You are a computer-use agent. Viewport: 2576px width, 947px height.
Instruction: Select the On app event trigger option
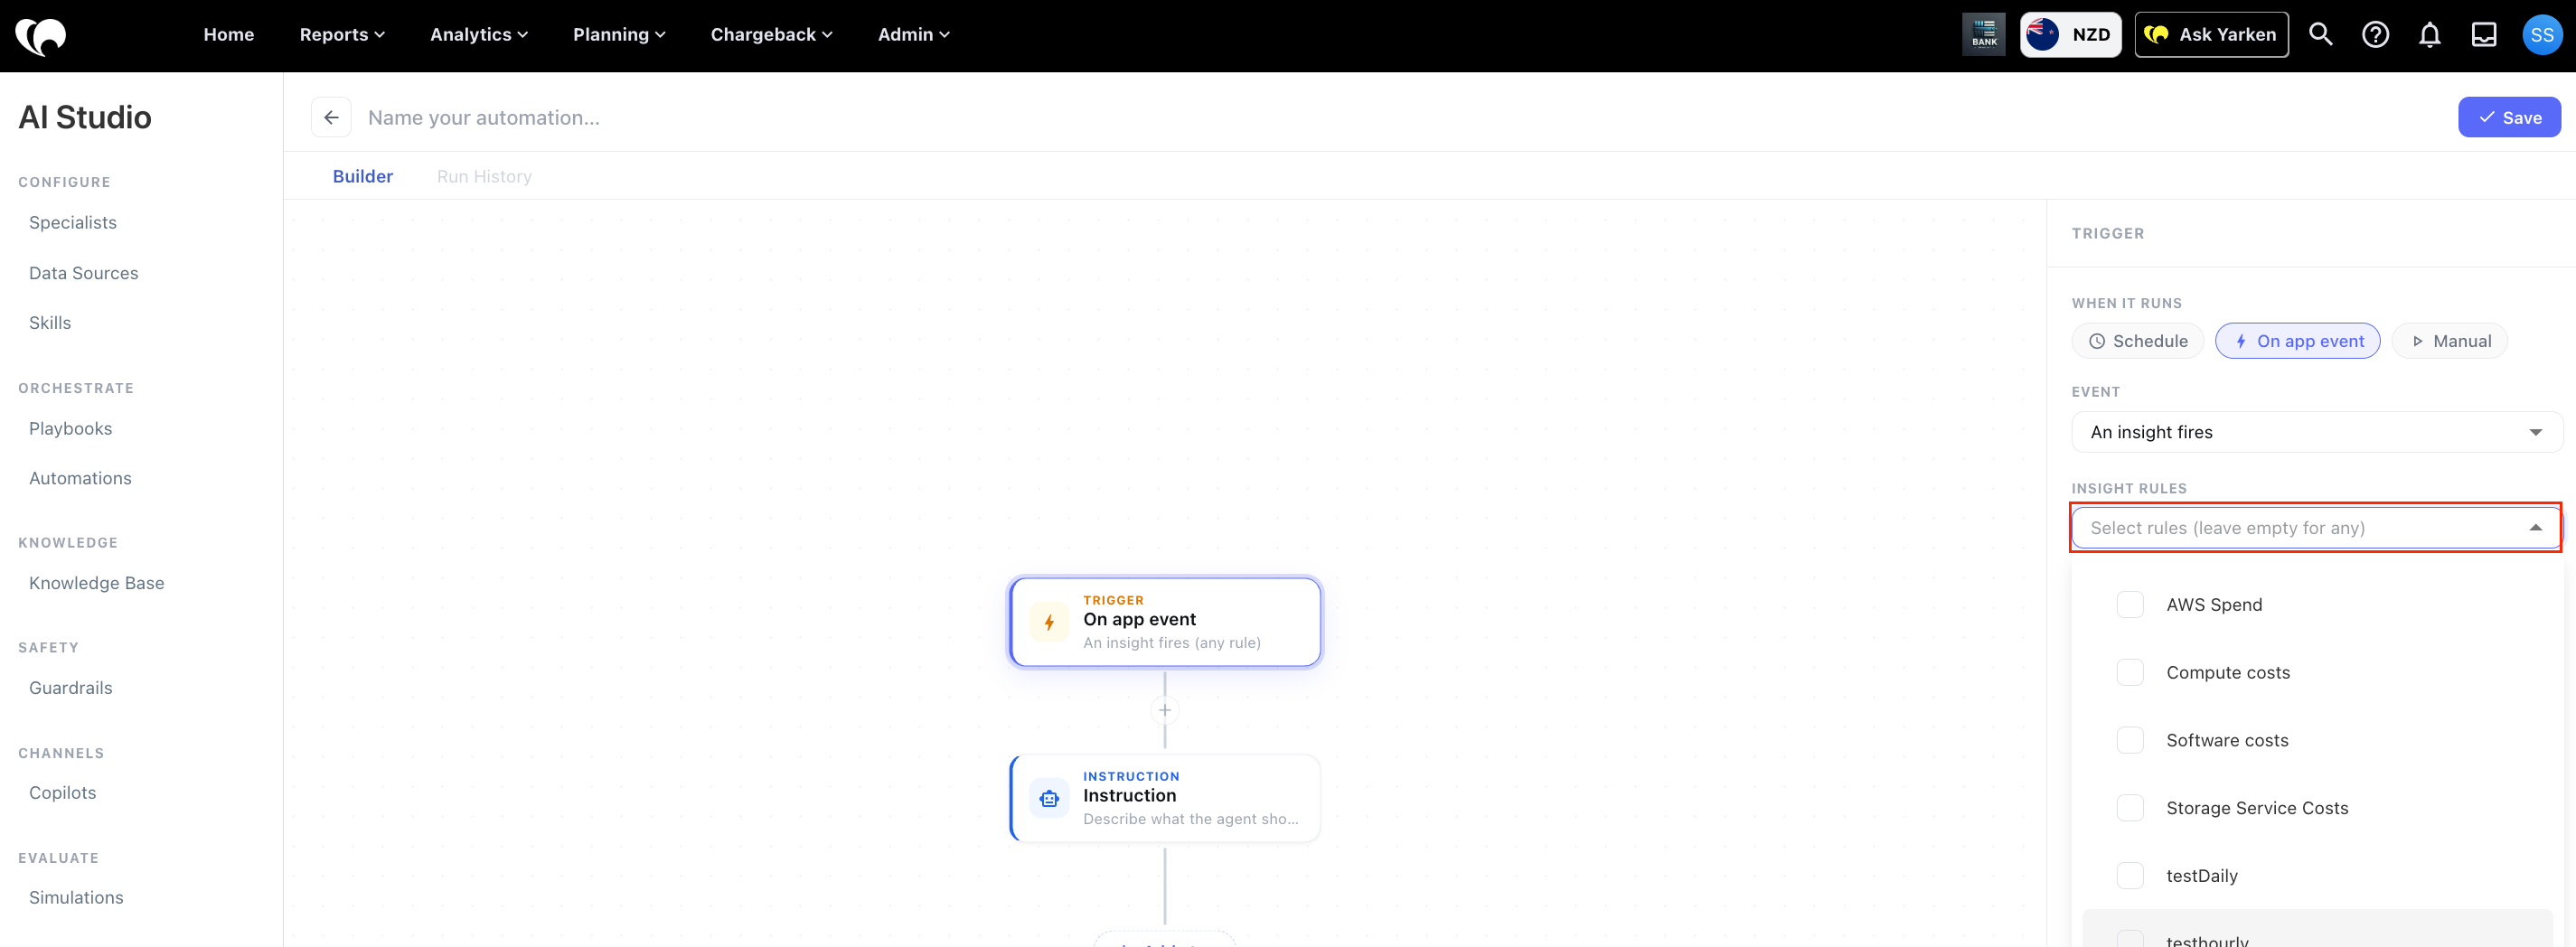tap(2298, 341)
